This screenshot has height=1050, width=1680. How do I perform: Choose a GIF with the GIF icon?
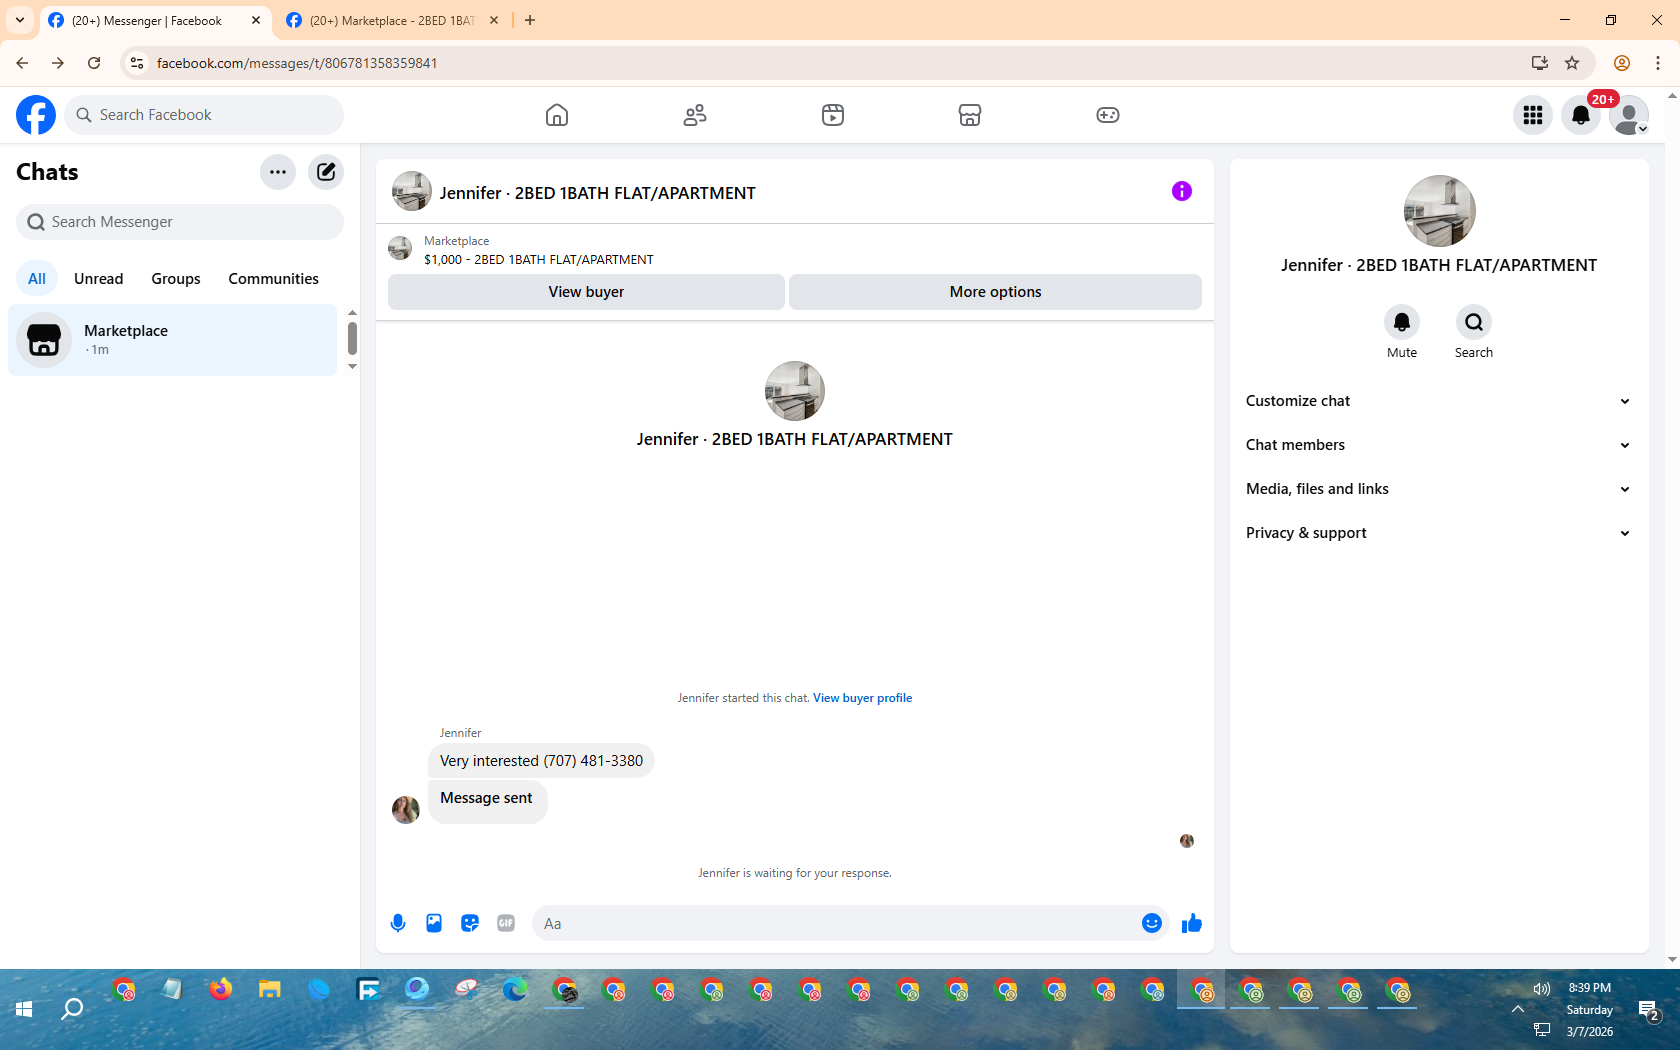pos(506,923)
